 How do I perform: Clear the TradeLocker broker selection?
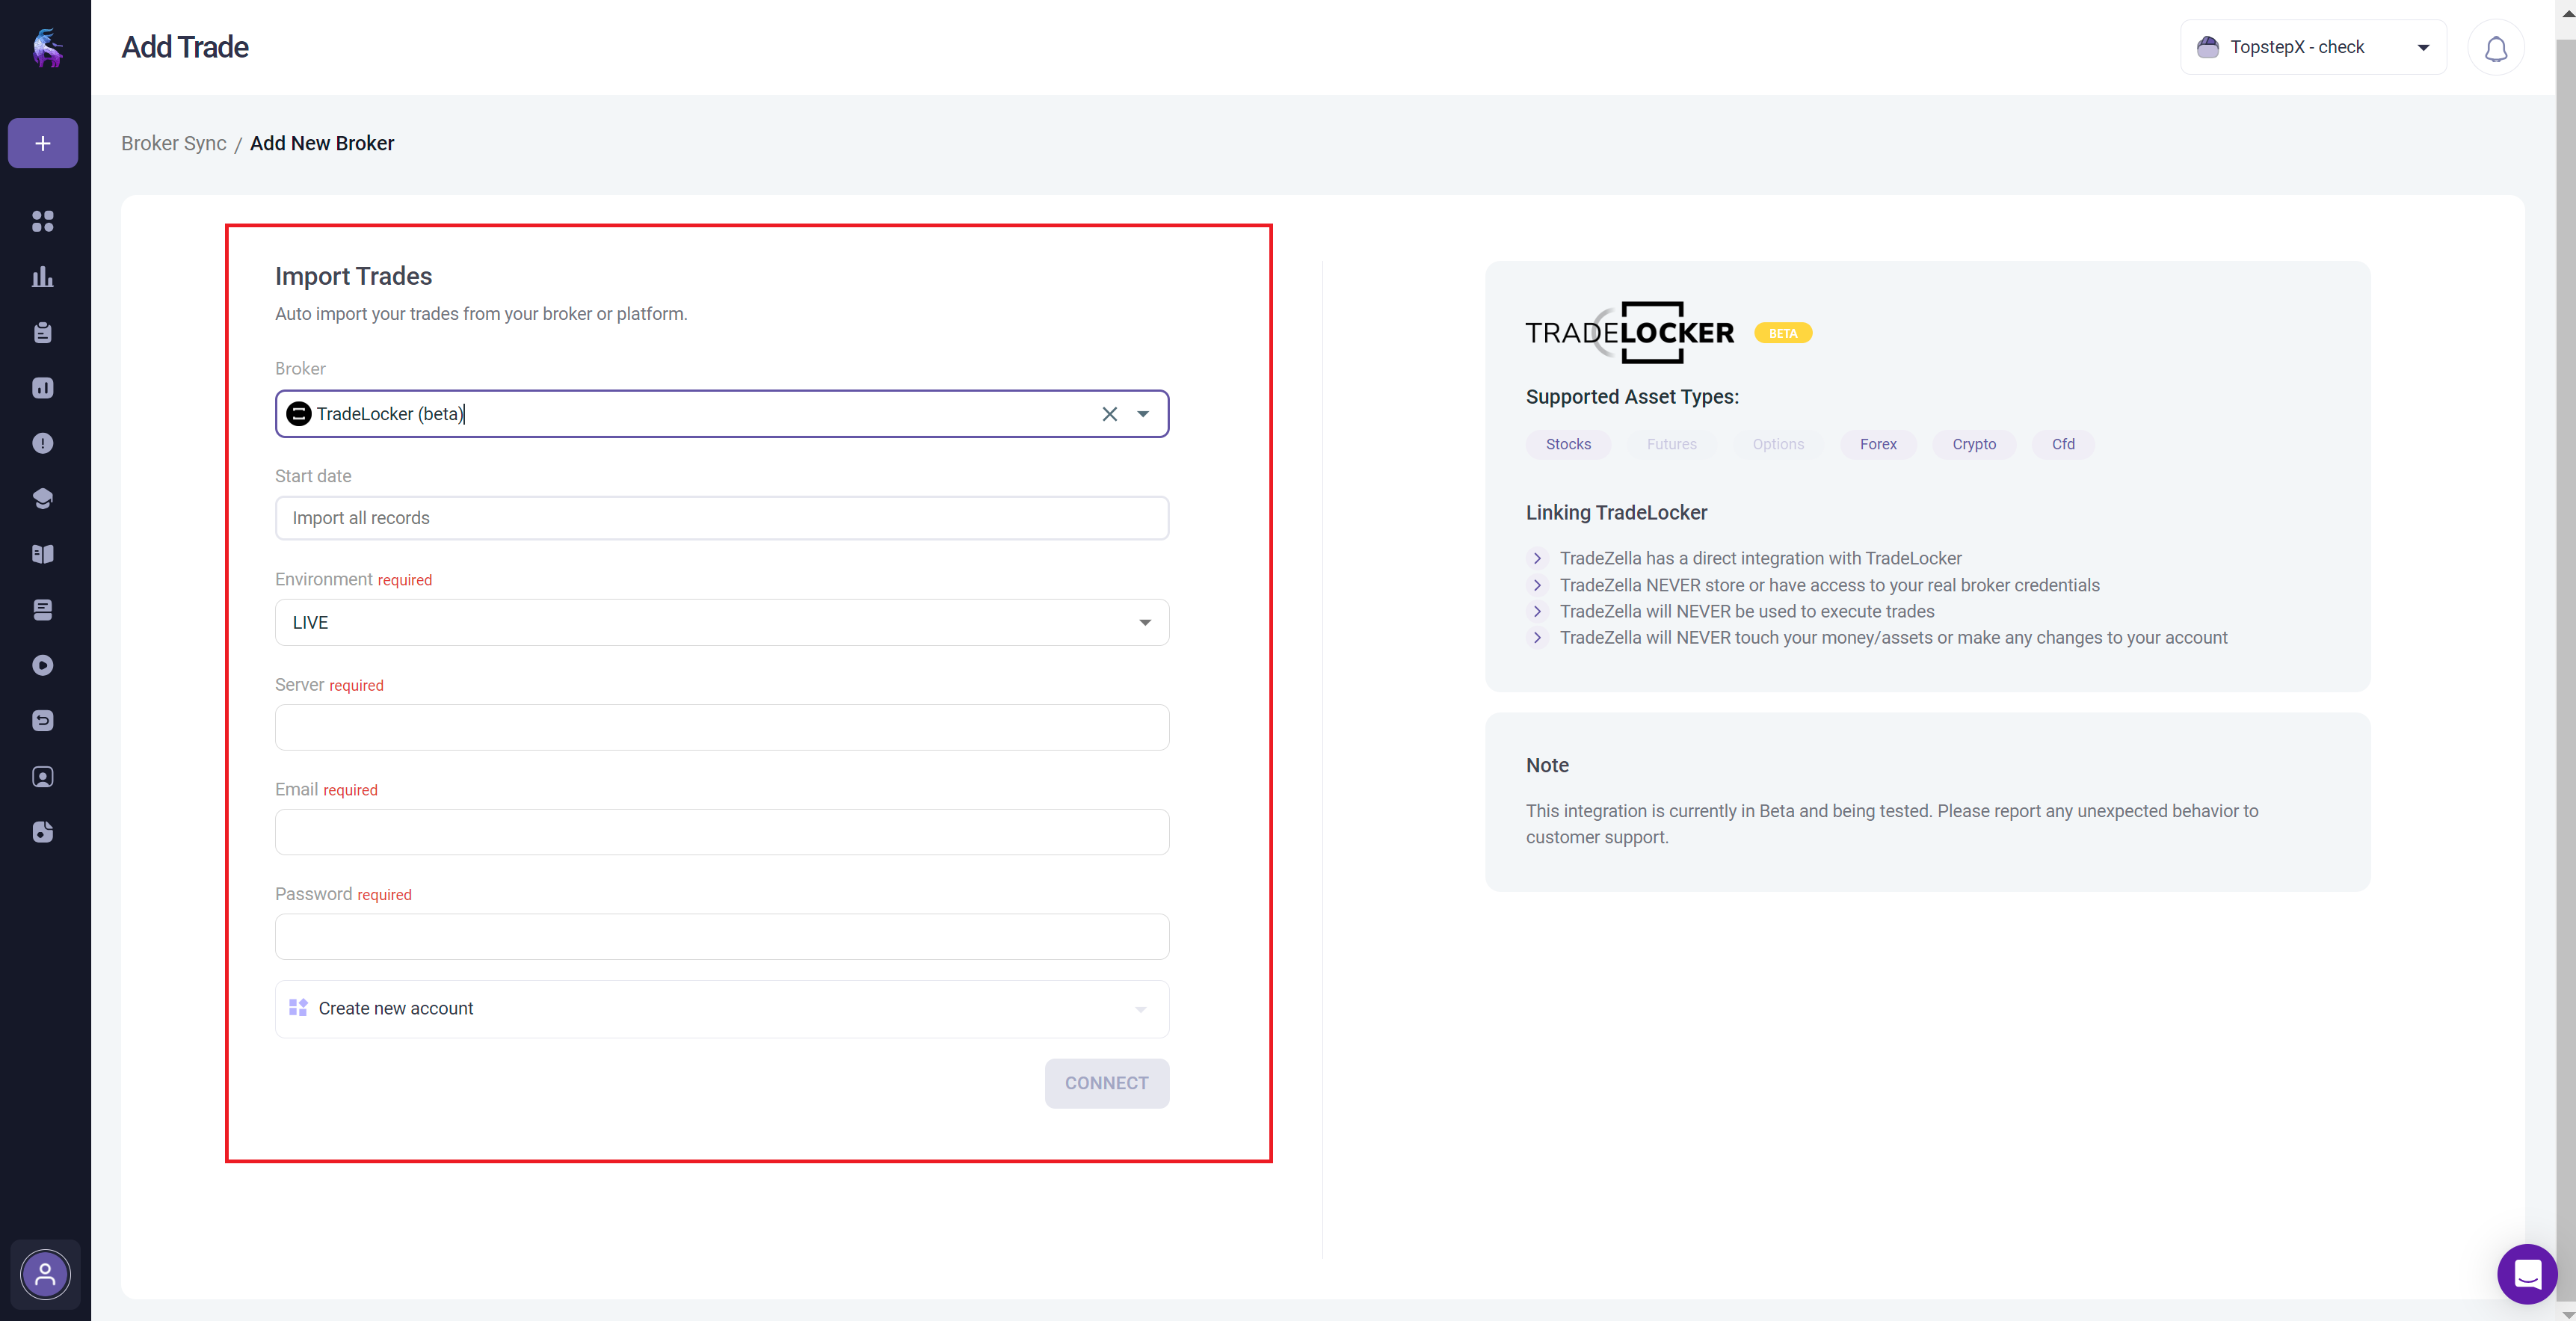pos(1109,414)
